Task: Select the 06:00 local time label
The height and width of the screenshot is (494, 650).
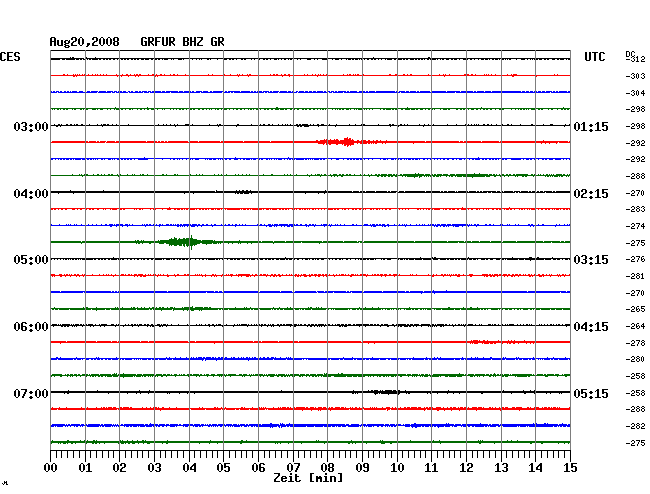Action: 31,327
